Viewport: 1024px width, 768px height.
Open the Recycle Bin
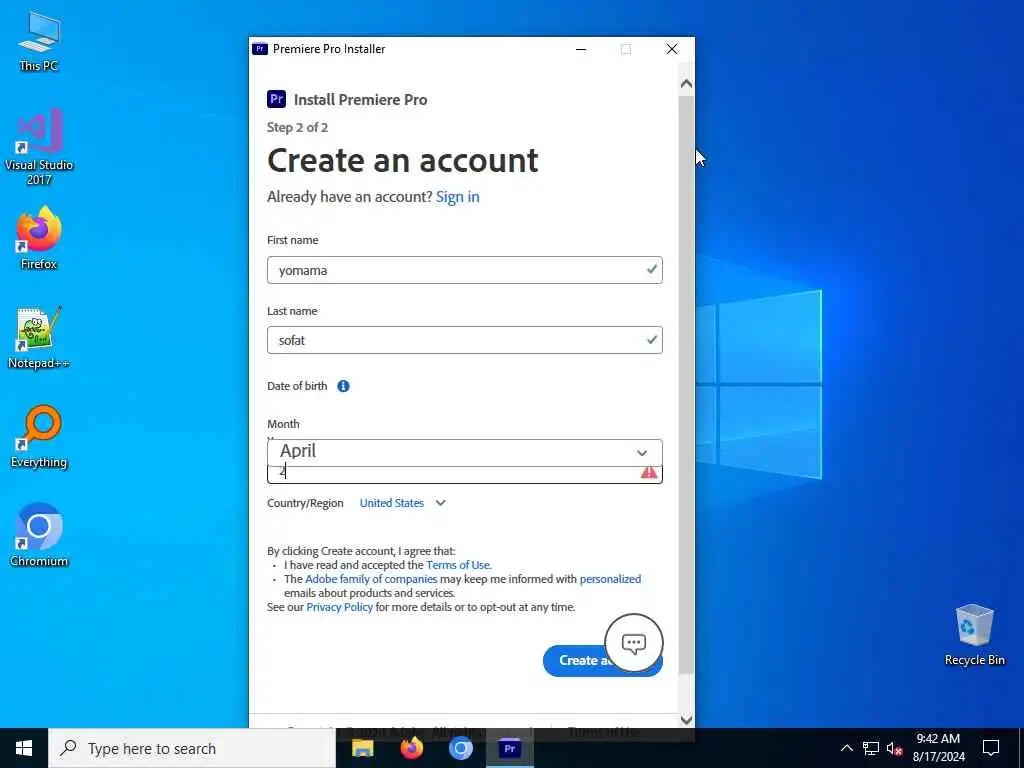(974, 635)
